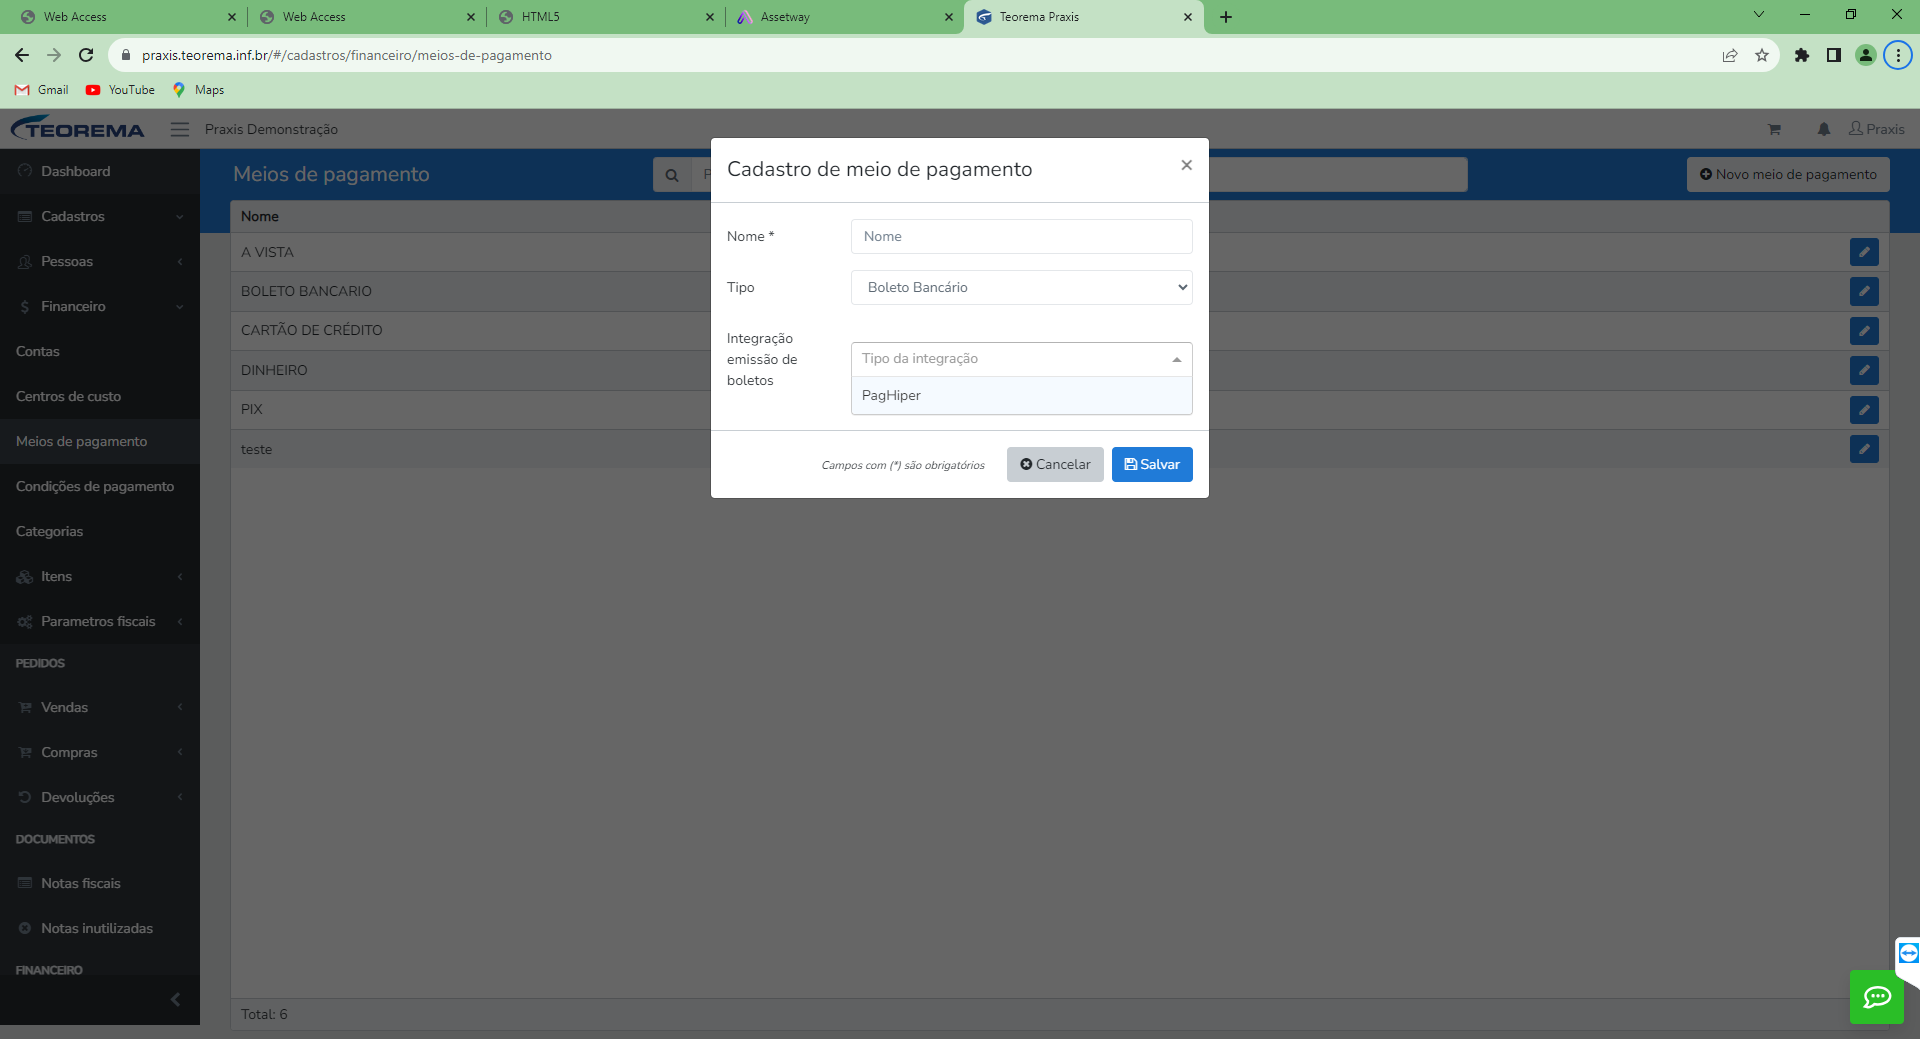The image size is (1920, 1039).
Task: Click the edit pencil for DINHEIRO row
Action: tap(1864, 370)
